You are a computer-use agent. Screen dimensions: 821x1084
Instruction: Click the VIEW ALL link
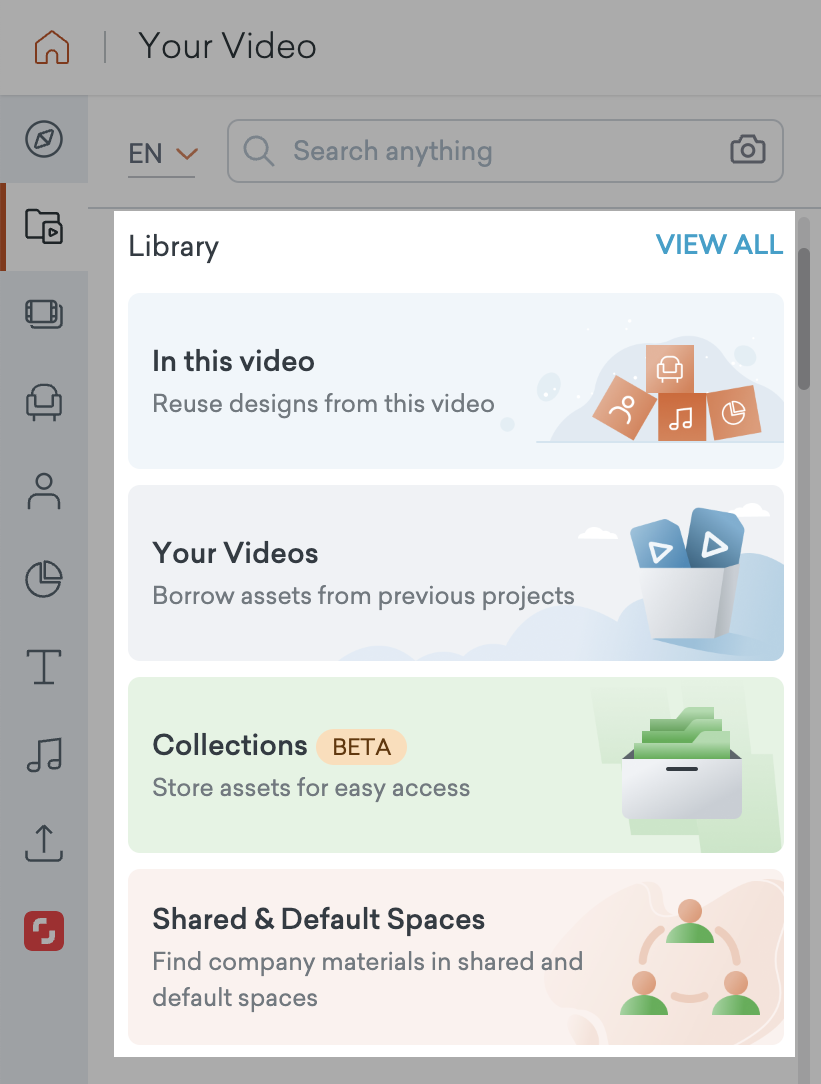(719, 245)
